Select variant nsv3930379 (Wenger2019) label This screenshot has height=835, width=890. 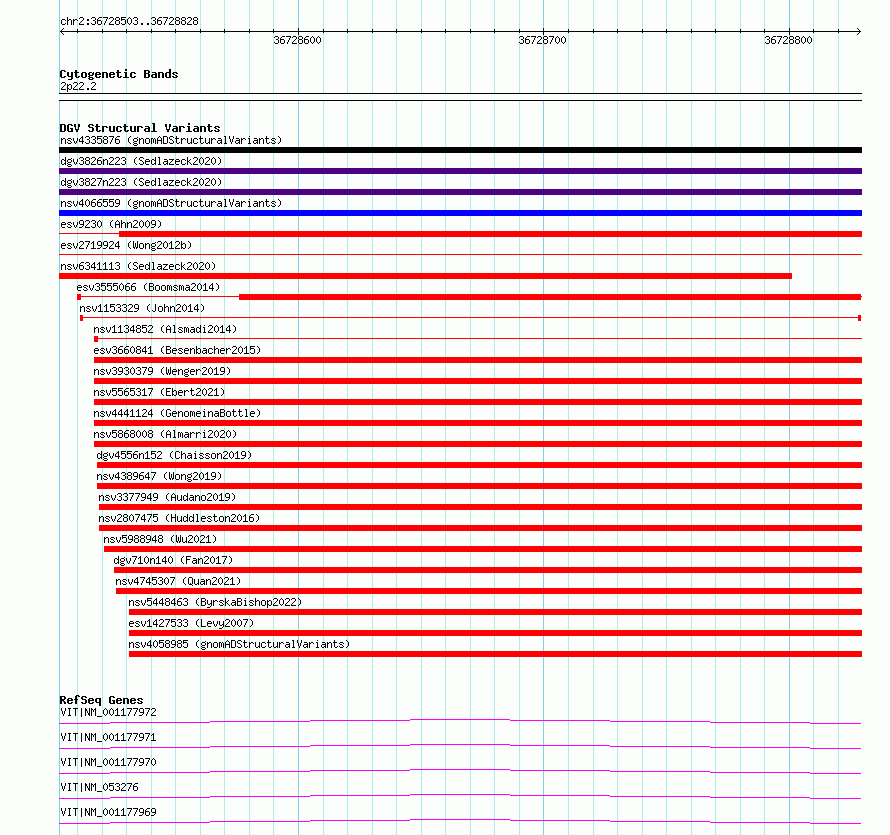click(x=162, y=371)
